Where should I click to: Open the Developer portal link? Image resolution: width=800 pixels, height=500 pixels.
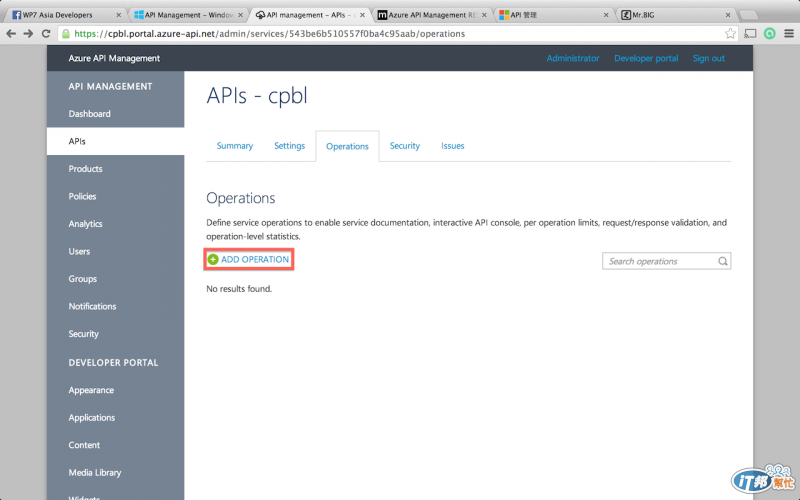click(646, 58)
